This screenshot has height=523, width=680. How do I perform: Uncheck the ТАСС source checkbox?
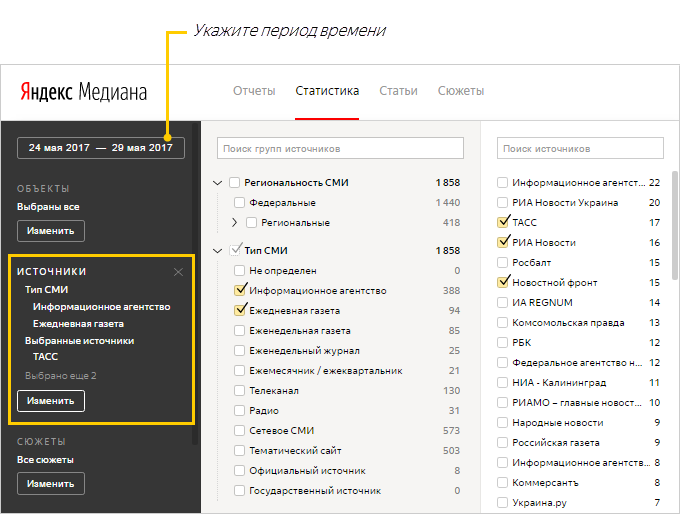click(502, 222)
